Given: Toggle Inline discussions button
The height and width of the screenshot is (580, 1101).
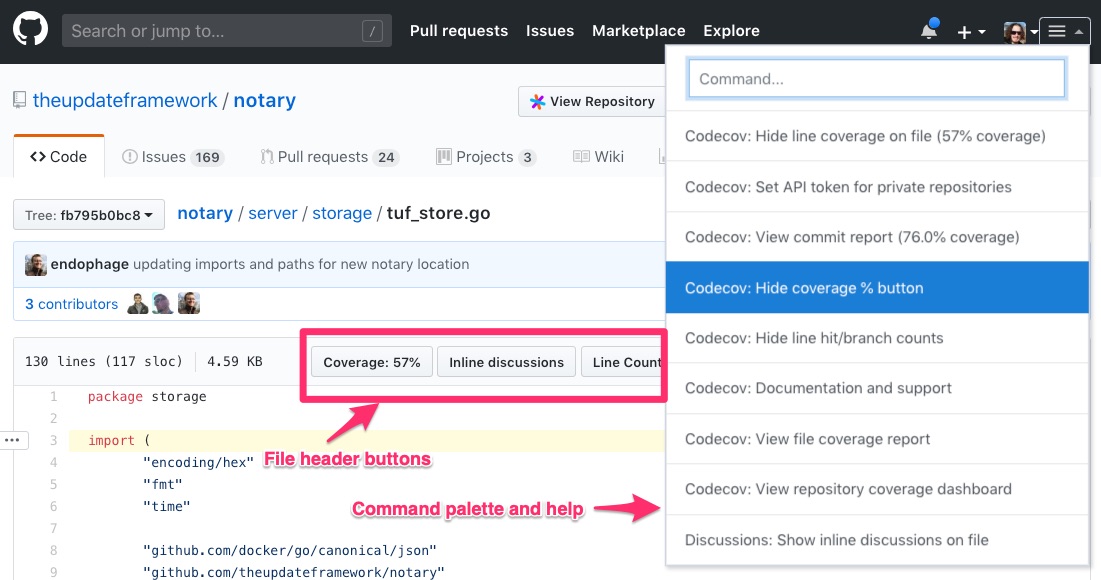Looking at the screenshot, I should (506, 362).
